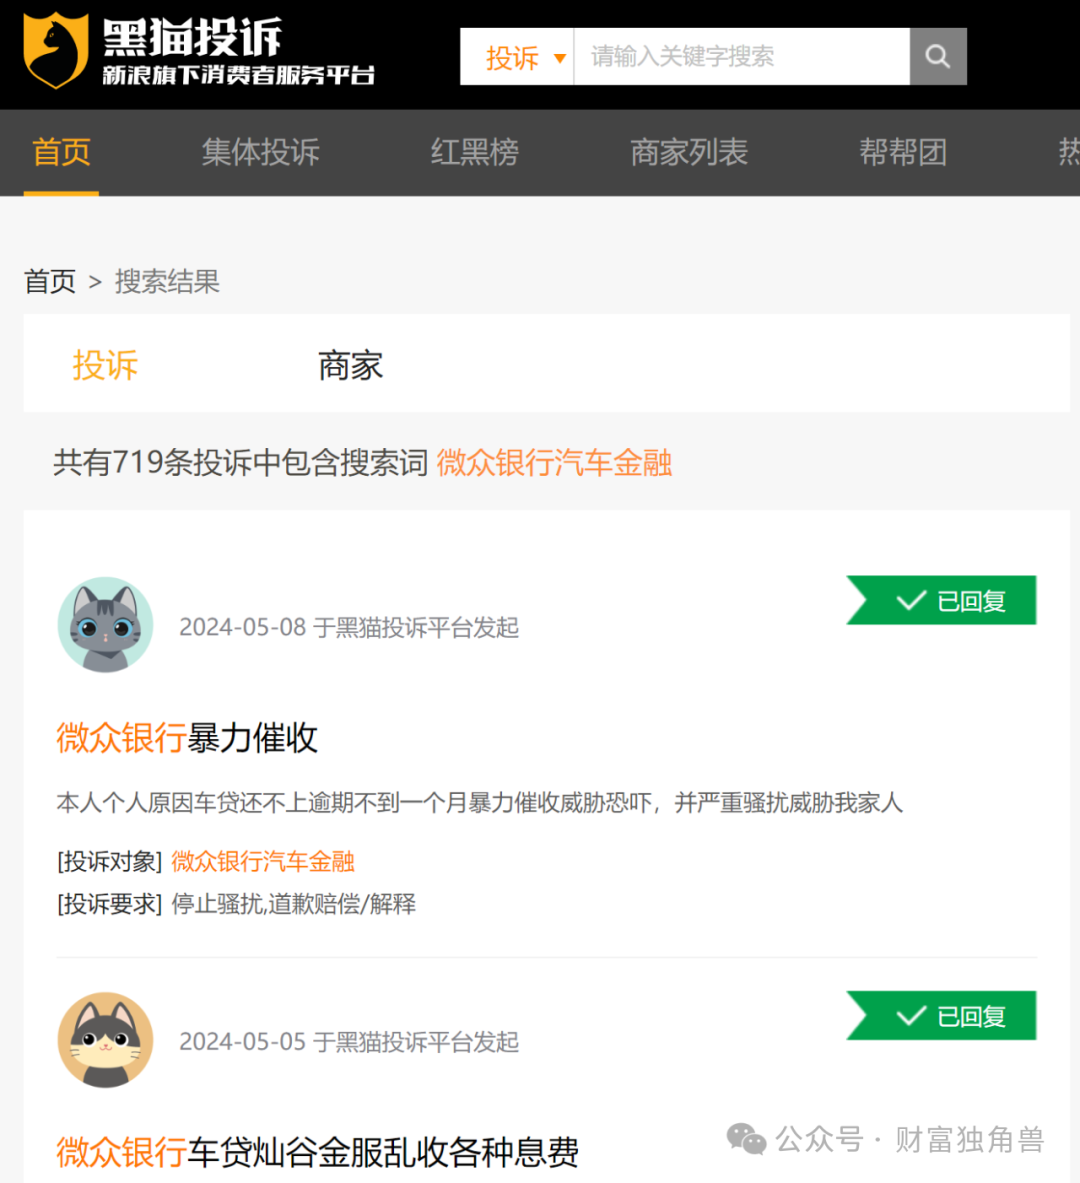Click the keyword search input field
This screenshot has width=1080, height=1183.
742,57
